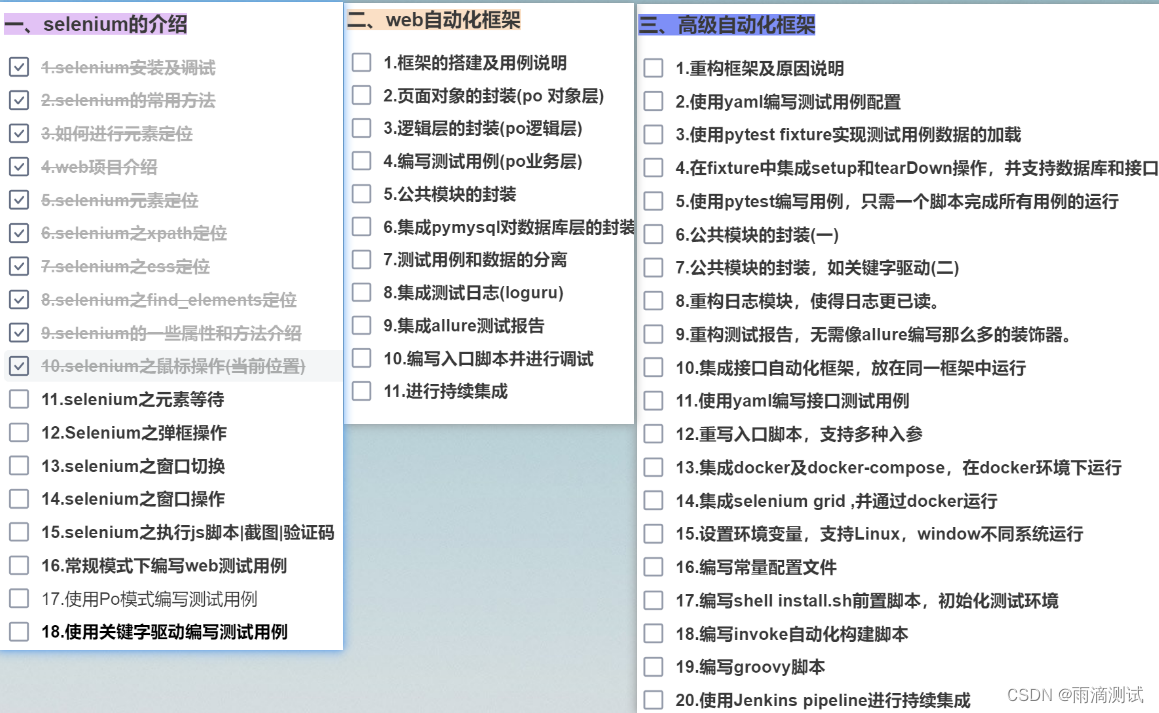Screen dimensions: 1159x713
Task: Uncheck the completed "1.selenium安装及调试" item
Action: coord(18,67)
